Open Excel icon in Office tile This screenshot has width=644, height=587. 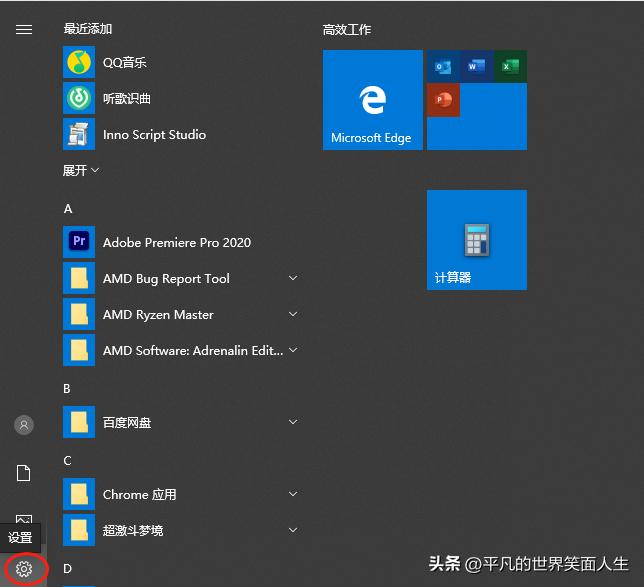(x=510, y=67)
